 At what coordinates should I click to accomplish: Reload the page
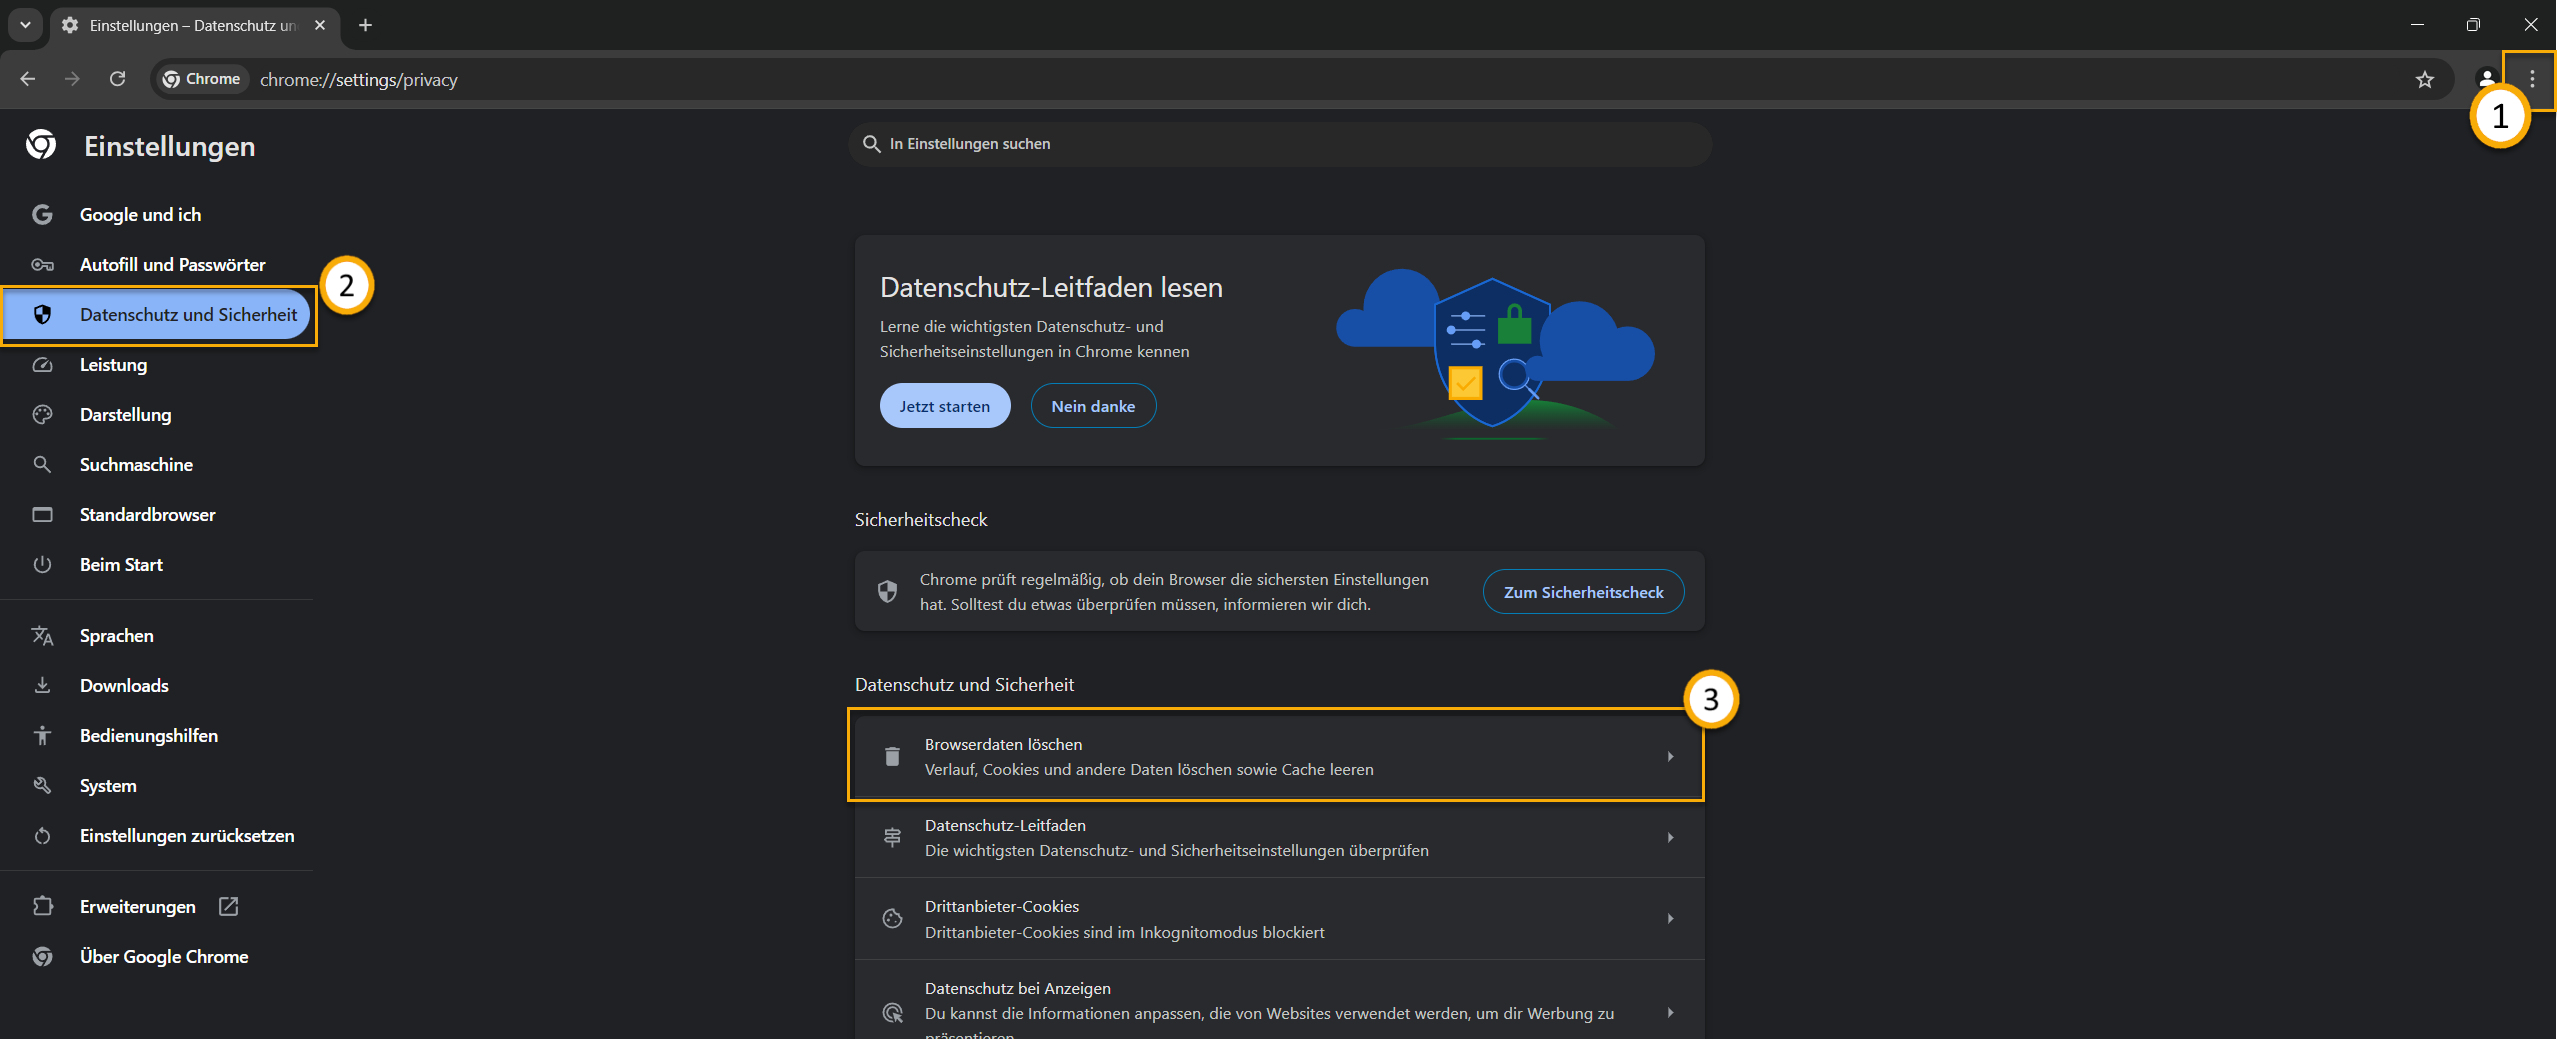tap(117, 79)
